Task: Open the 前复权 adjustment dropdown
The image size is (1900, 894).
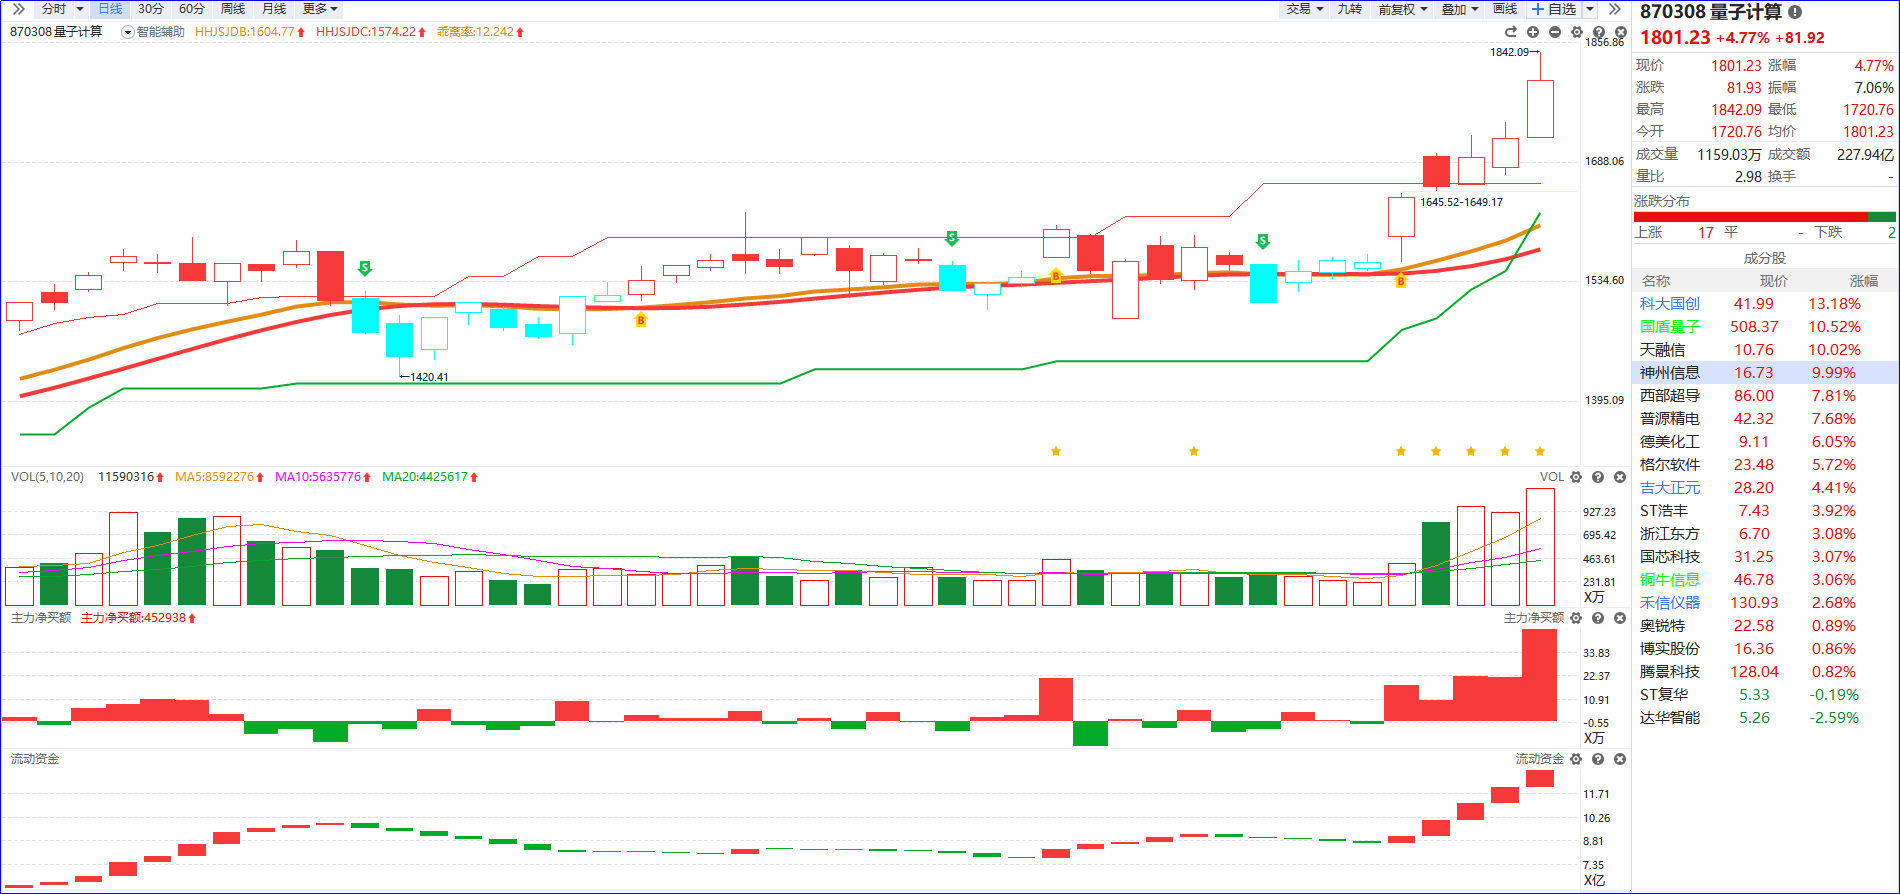Action: tap(1402, 9)
